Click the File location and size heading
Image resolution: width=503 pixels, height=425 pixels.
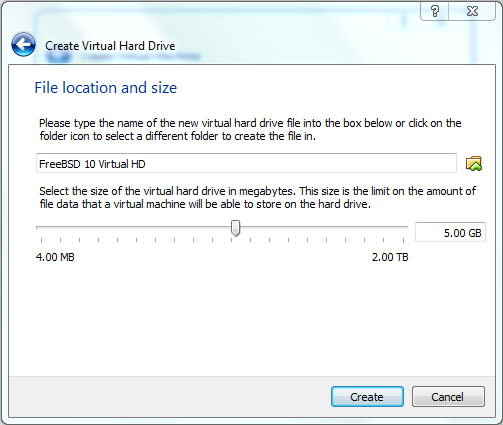click(106, 88)
